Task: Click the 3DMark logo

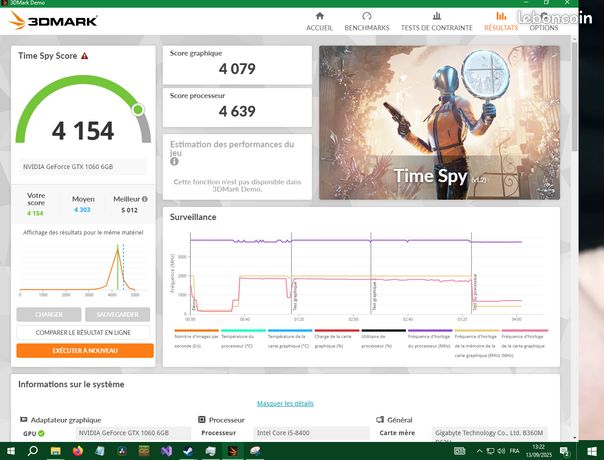Action: click(53, 21)
